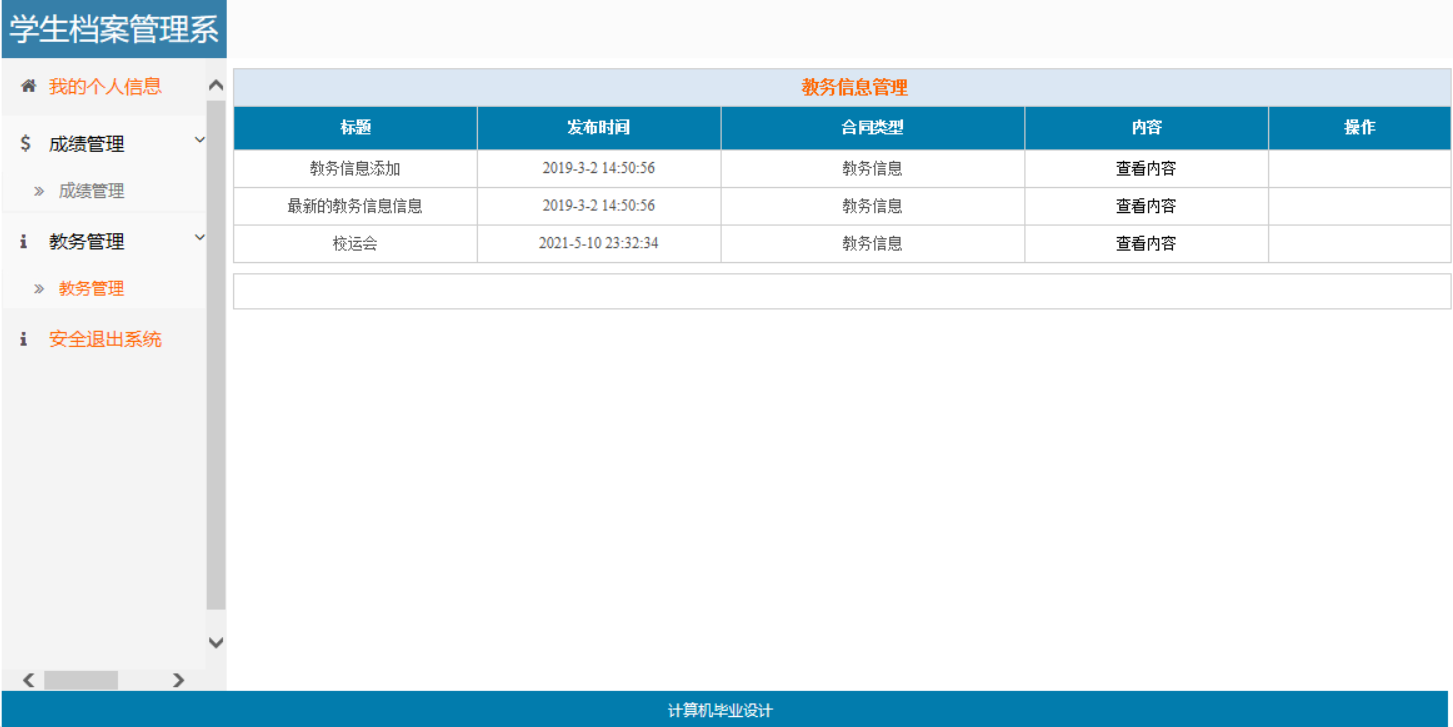
Task: Click sidebar horizontal scroll right arrow
Action: click(x=178, y=680)
